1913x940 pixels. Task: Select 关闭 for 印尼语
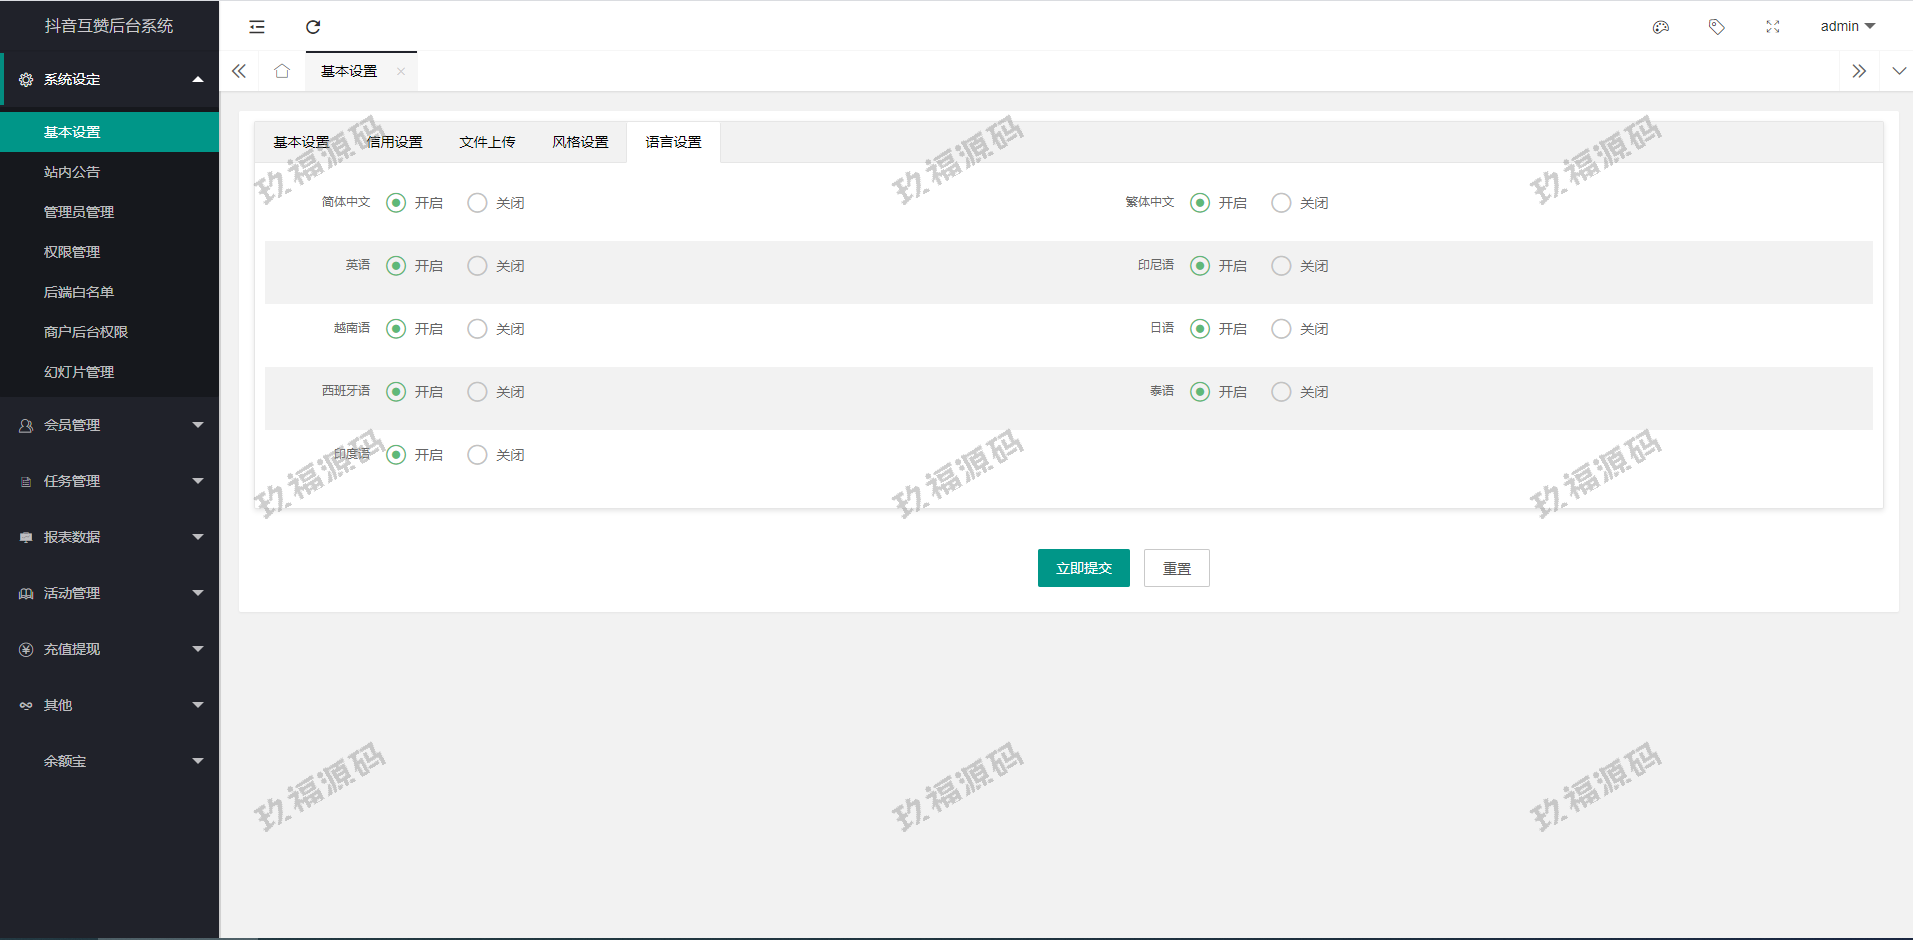point(1281,266)
